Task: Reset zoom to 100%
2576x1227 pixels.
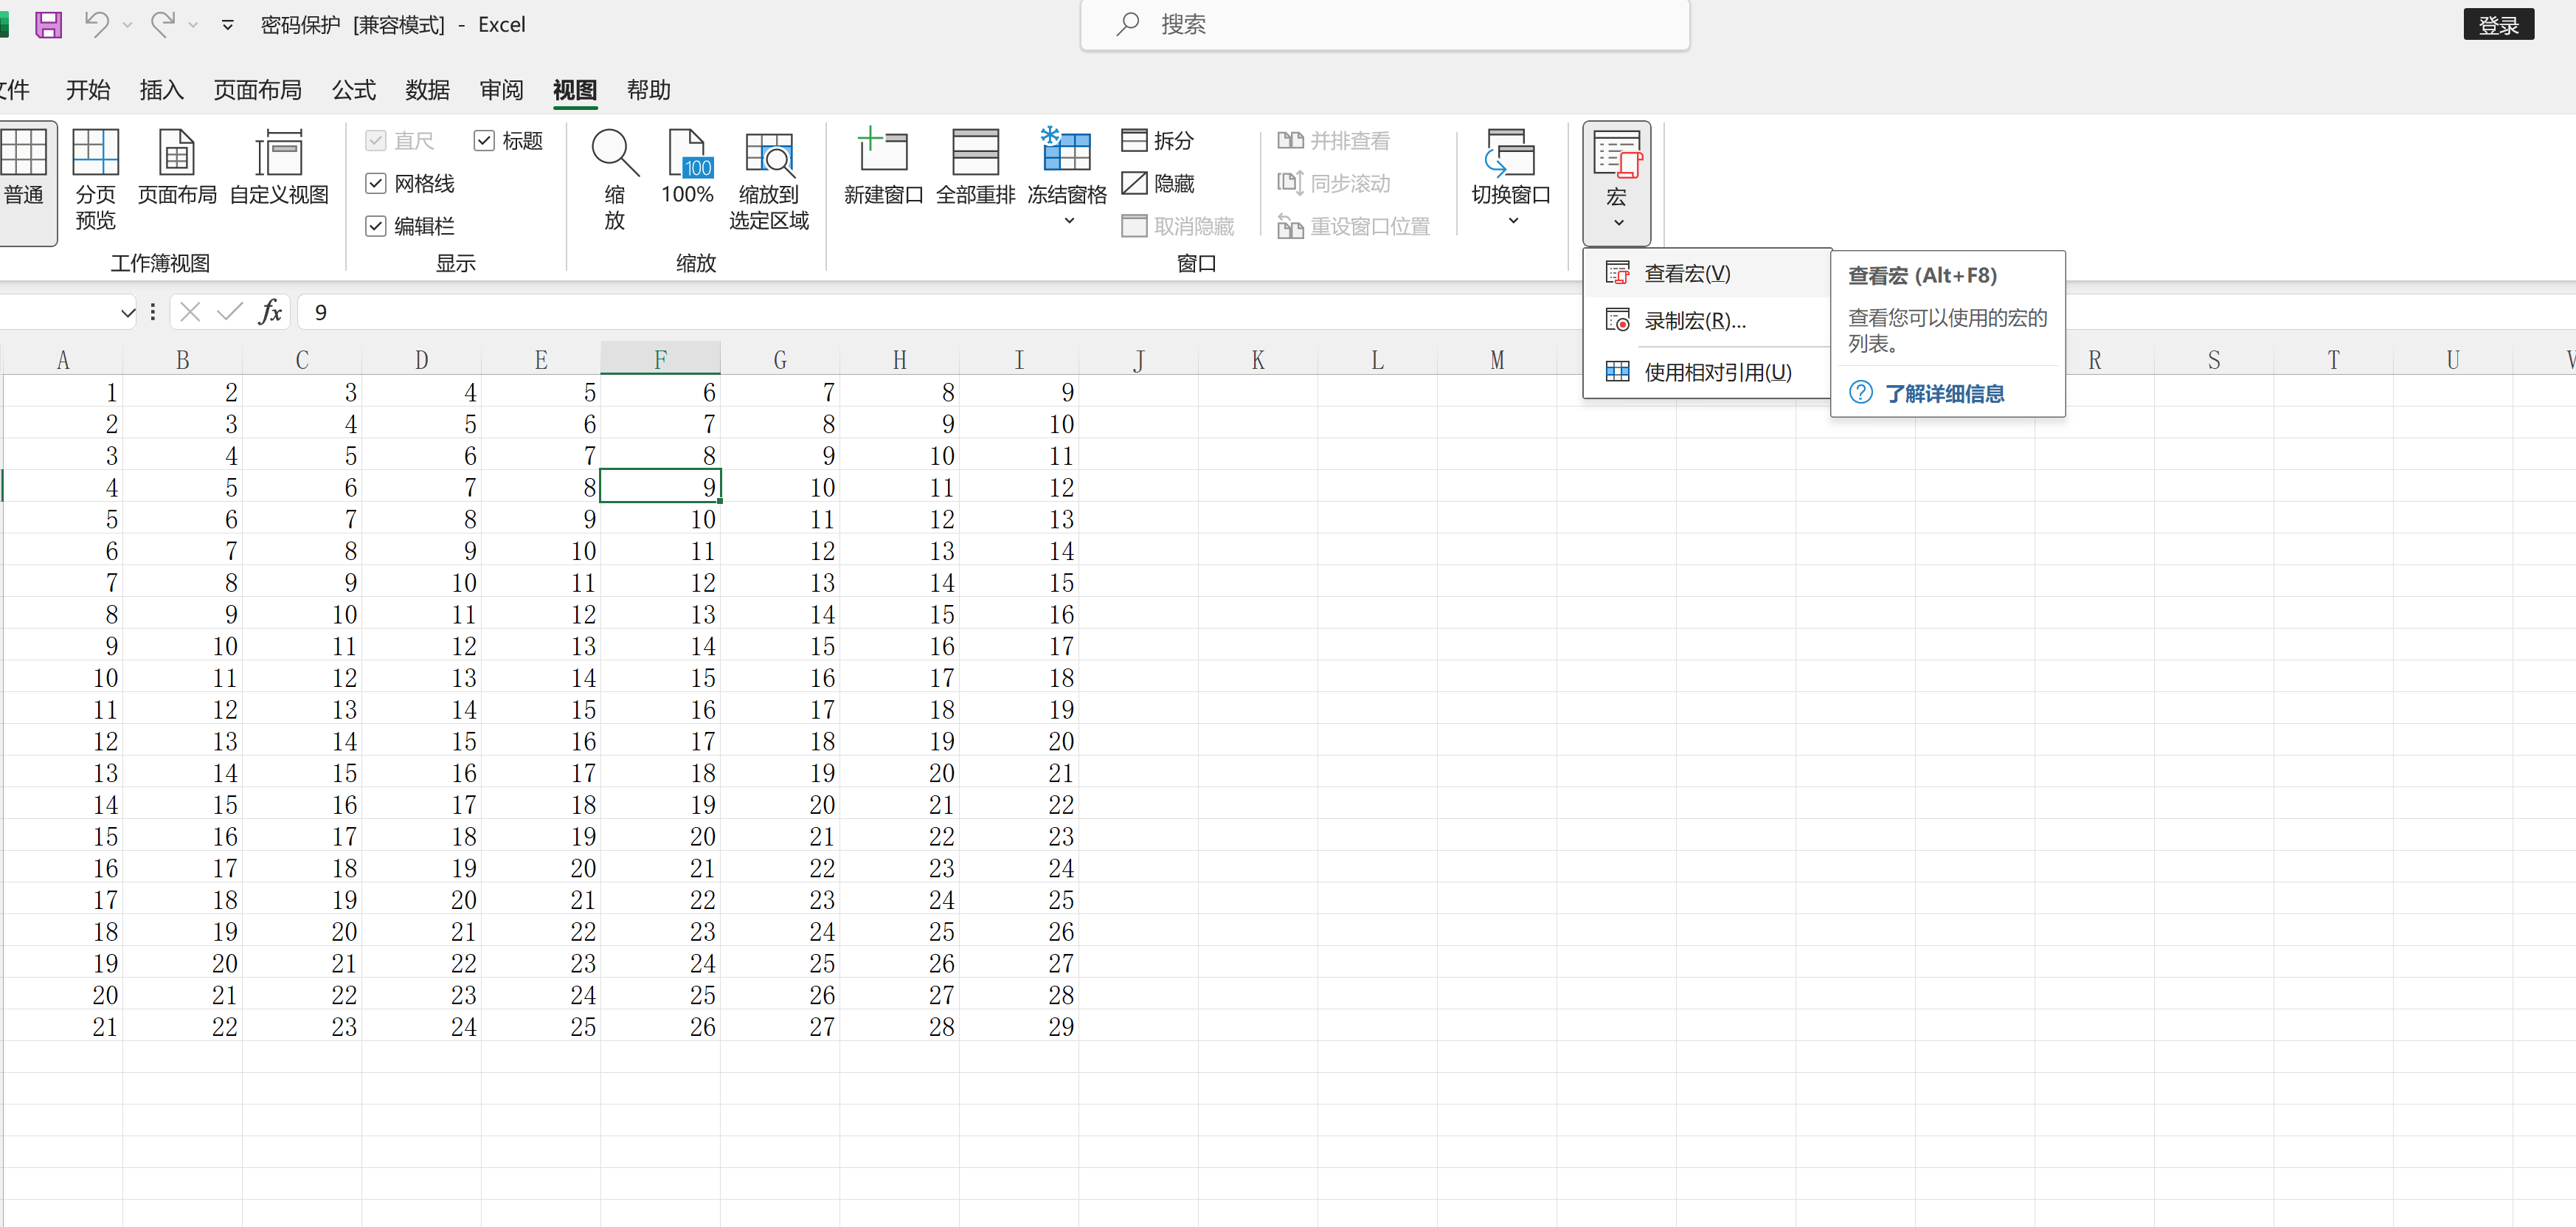Action: pyautogui.click(x=687, y=168)
